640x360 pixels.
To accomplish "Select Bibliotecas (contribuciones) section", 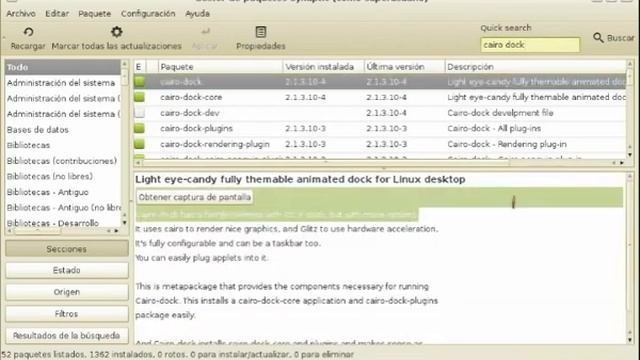I will tap(63, 161).
